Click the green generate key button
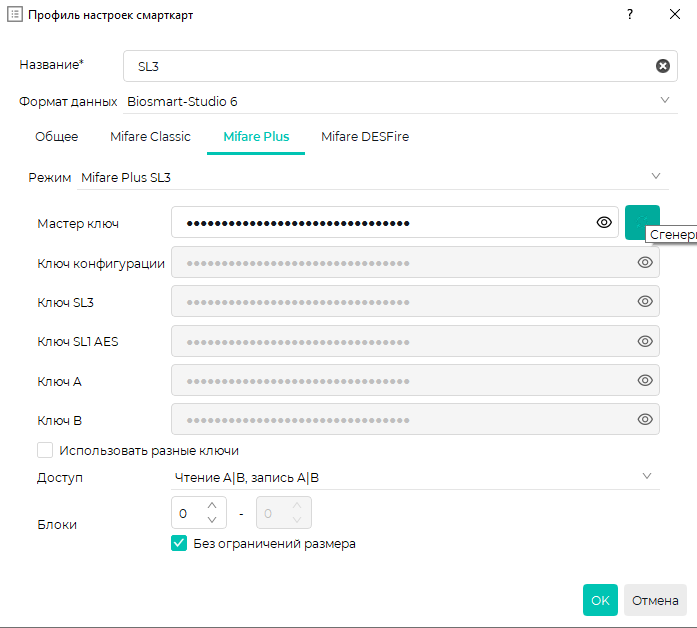 tap(642, 222)
